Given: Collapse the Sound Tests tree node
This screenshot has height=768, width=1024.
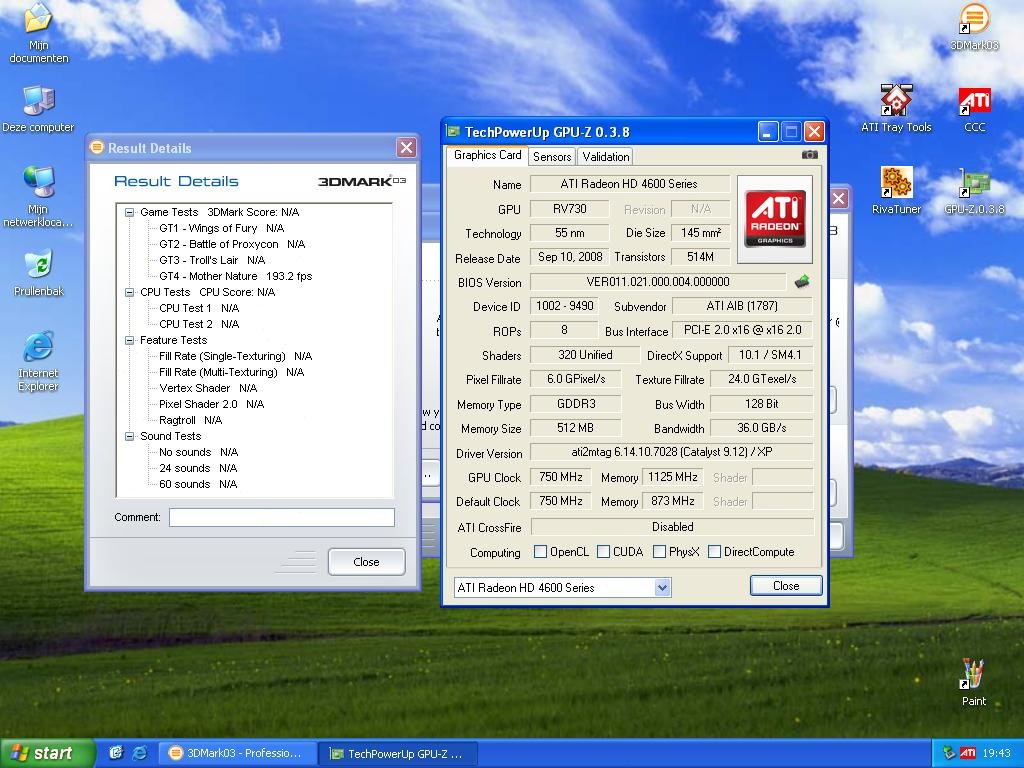Looking at the screenshot, I should point(130,436).
